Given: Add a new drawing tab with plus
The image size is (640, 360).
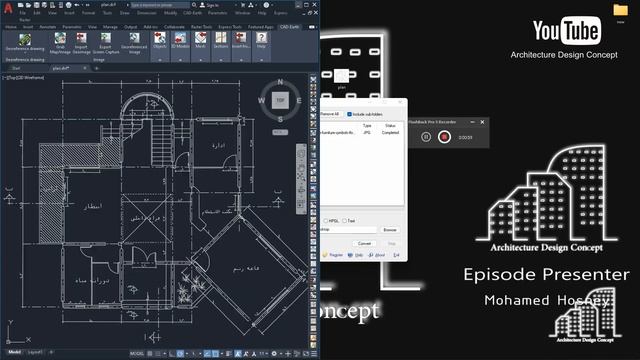Looking at the screenshot, I should click(x=97, y=68).
